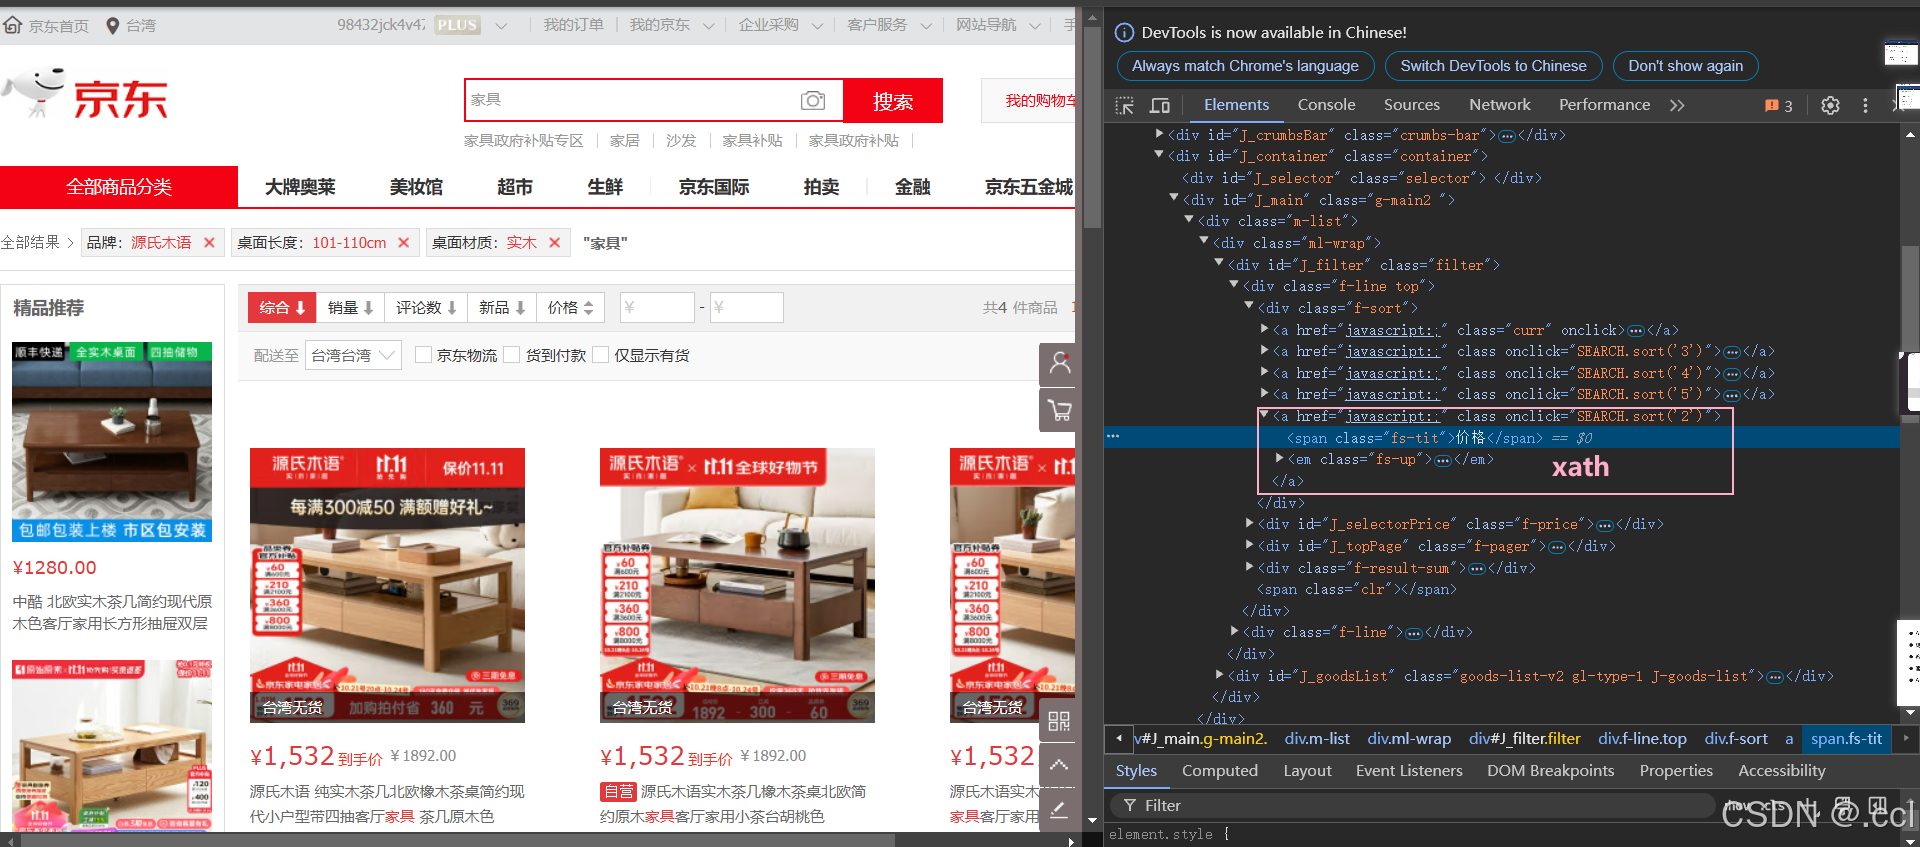Click the JD dog logo
This screenshot has height=847, width=1920.
35,93
